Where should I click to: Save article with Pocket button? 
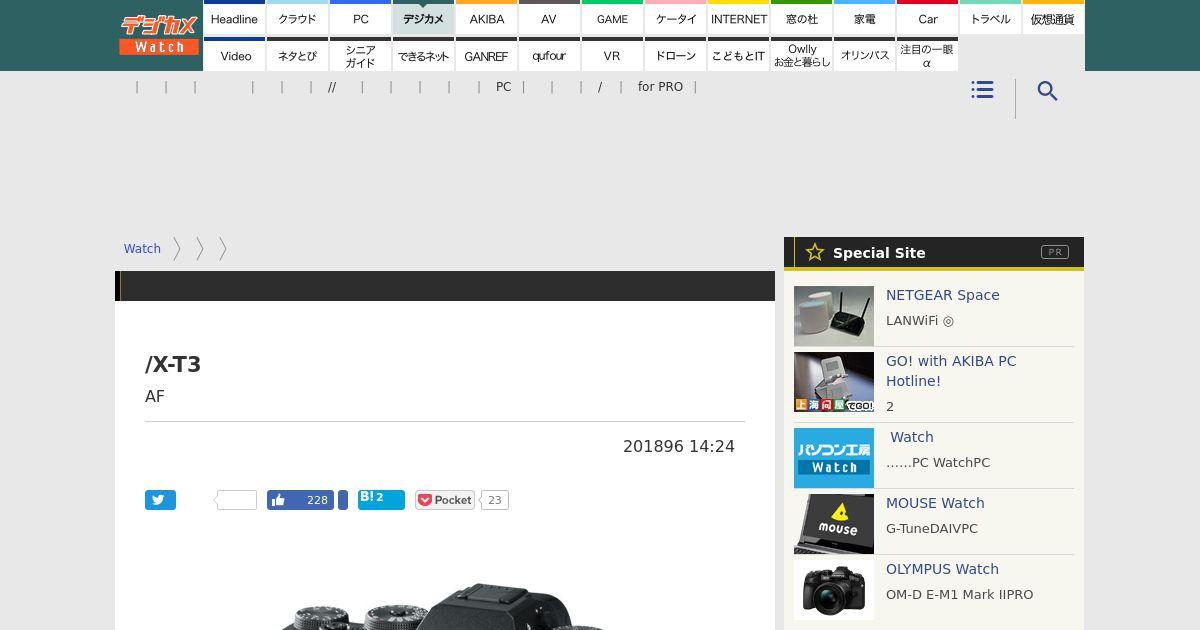point(445,500)
